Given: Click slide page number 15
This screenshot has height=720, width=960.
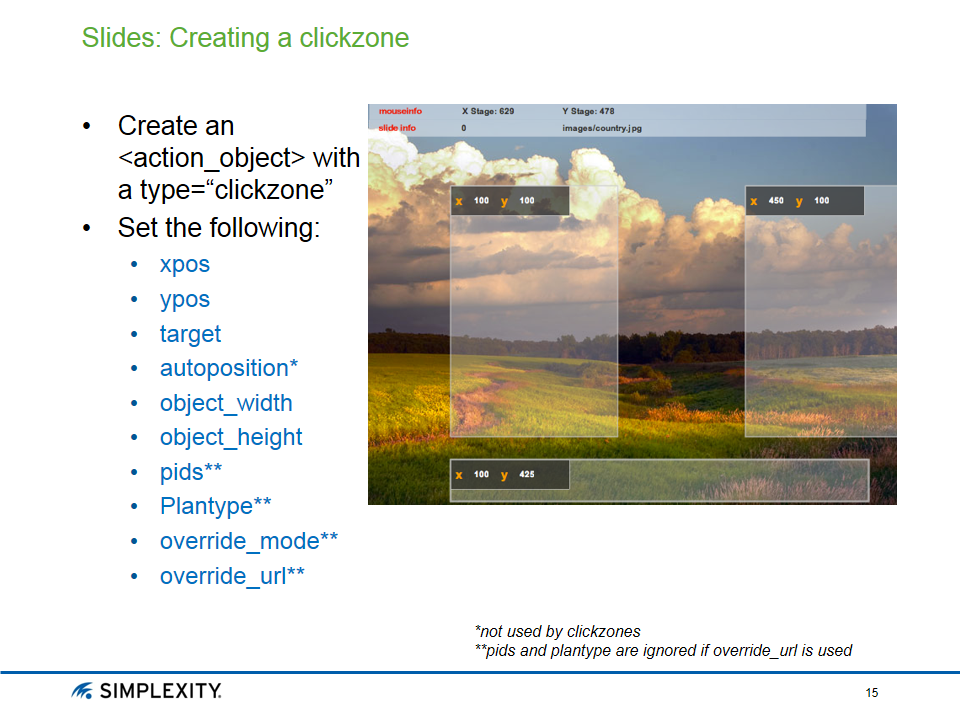Looking at the screenshot, I should 871,694.
